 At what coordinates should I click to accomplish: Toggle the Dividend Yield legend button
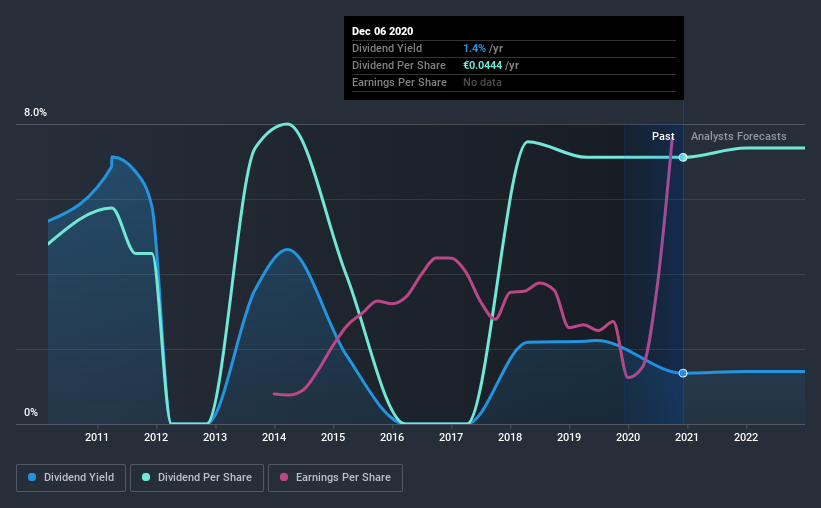[71, 478]
